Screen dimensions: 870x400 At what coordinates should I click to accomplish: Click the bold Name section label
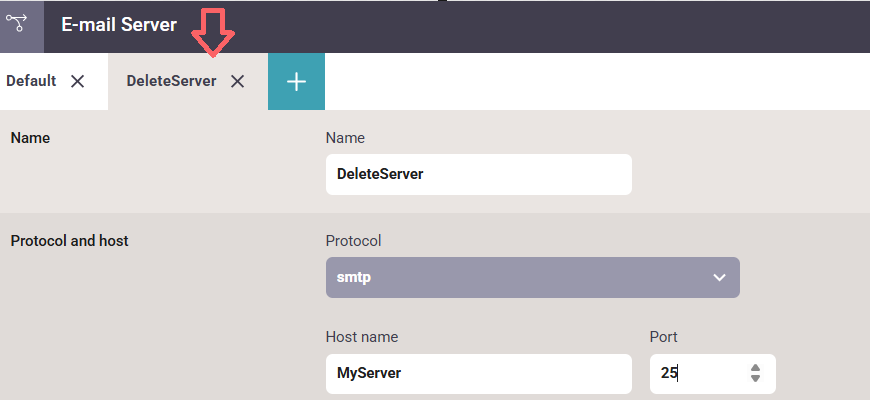point(30,138)
